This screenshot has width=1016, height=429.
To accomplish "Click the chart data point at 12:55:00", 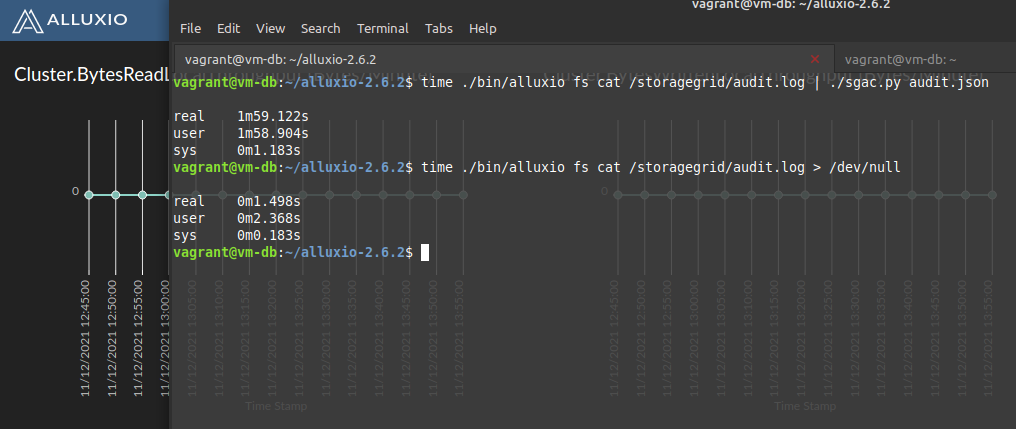I will coord(142,195).
